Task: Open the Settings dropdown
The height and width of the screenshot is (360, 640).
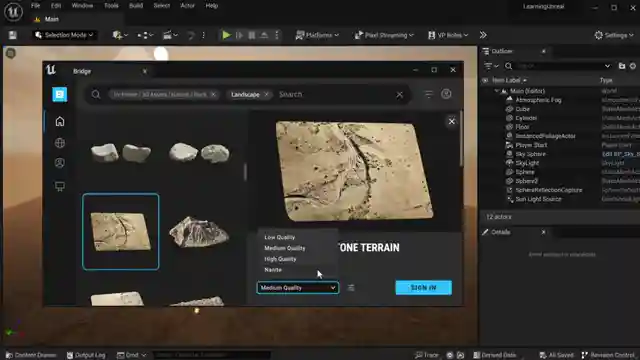Action: (x=614, y=35)
